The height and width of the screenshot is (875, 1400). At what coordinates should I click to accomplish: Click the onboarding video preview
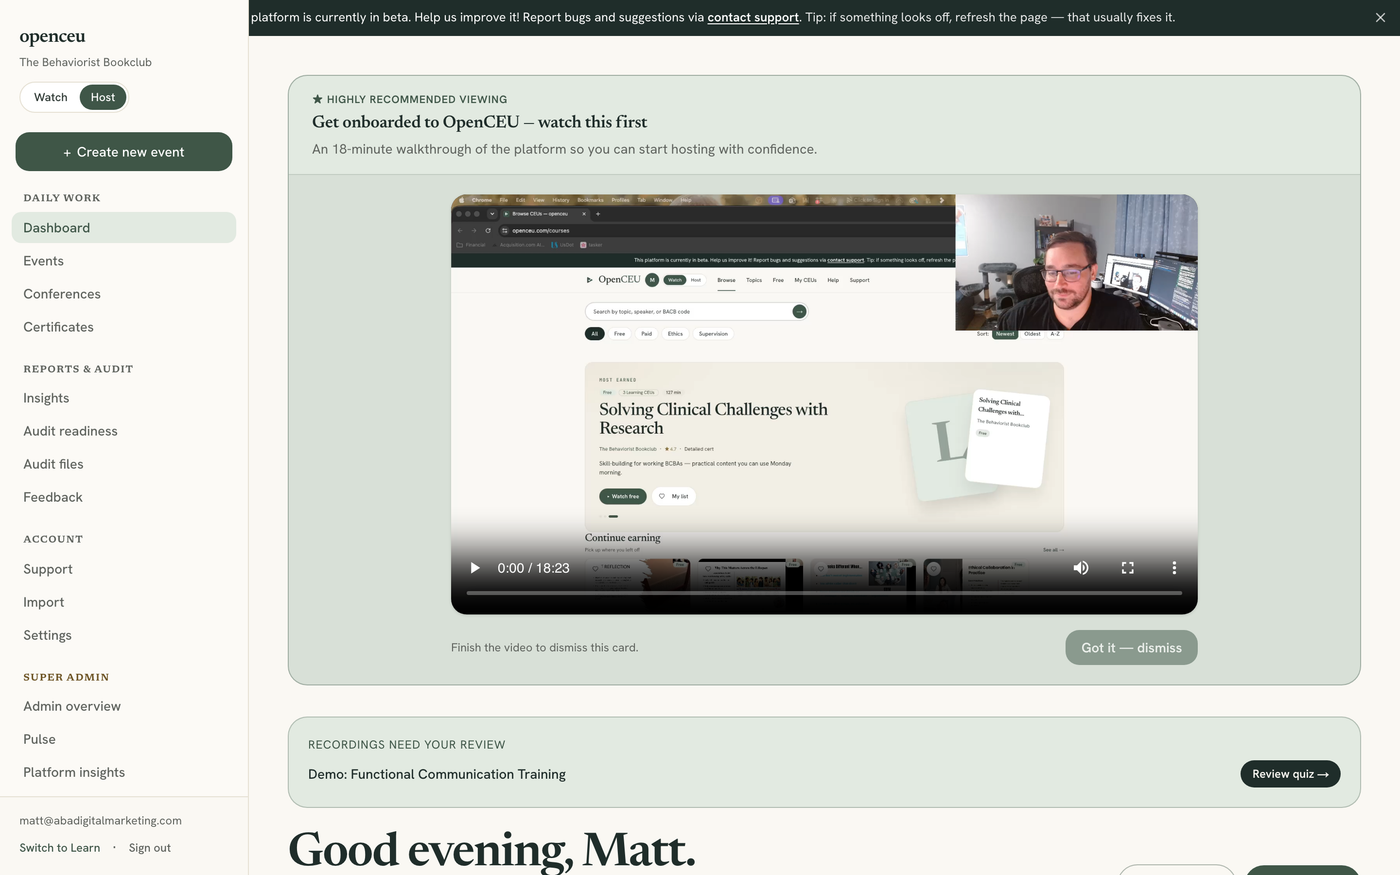[x=824, y=404]
